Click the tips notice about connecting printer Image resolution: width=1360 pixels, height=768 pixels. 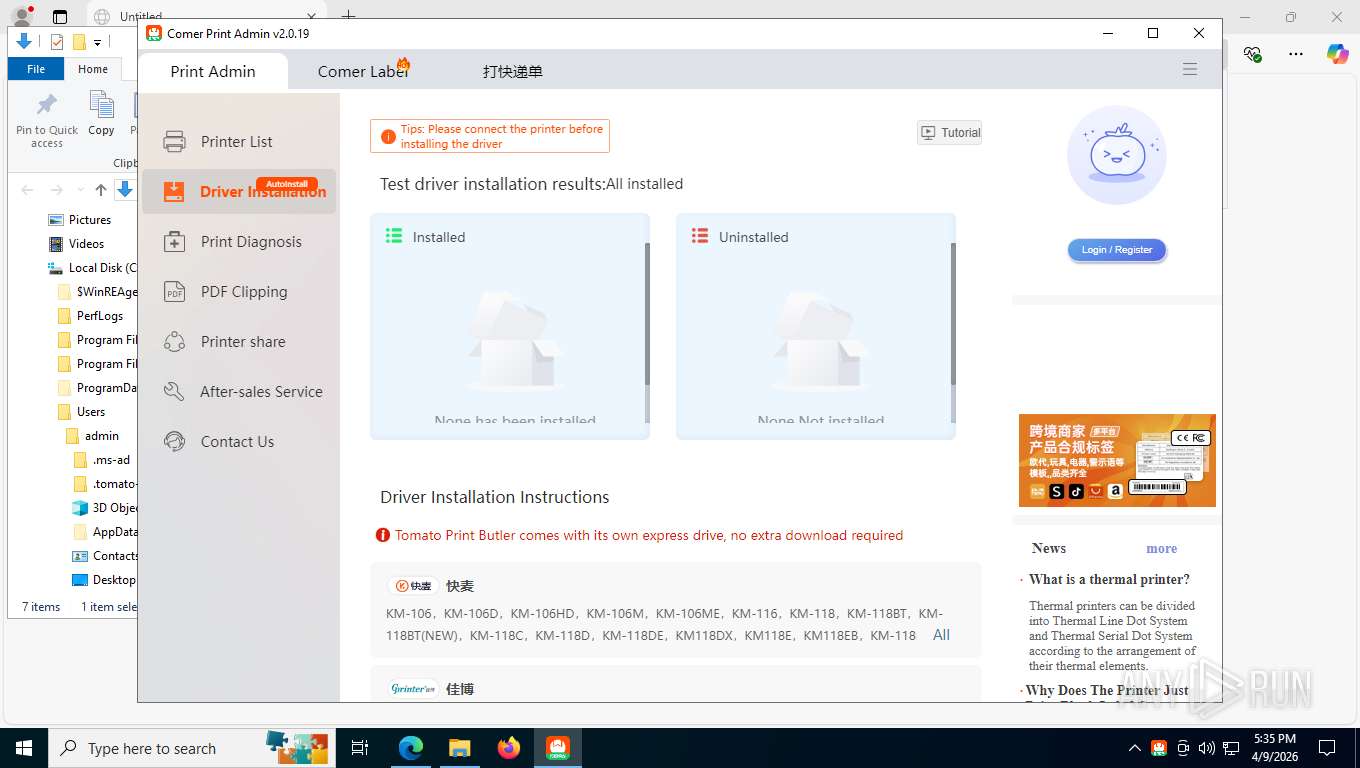coord(490,136)
